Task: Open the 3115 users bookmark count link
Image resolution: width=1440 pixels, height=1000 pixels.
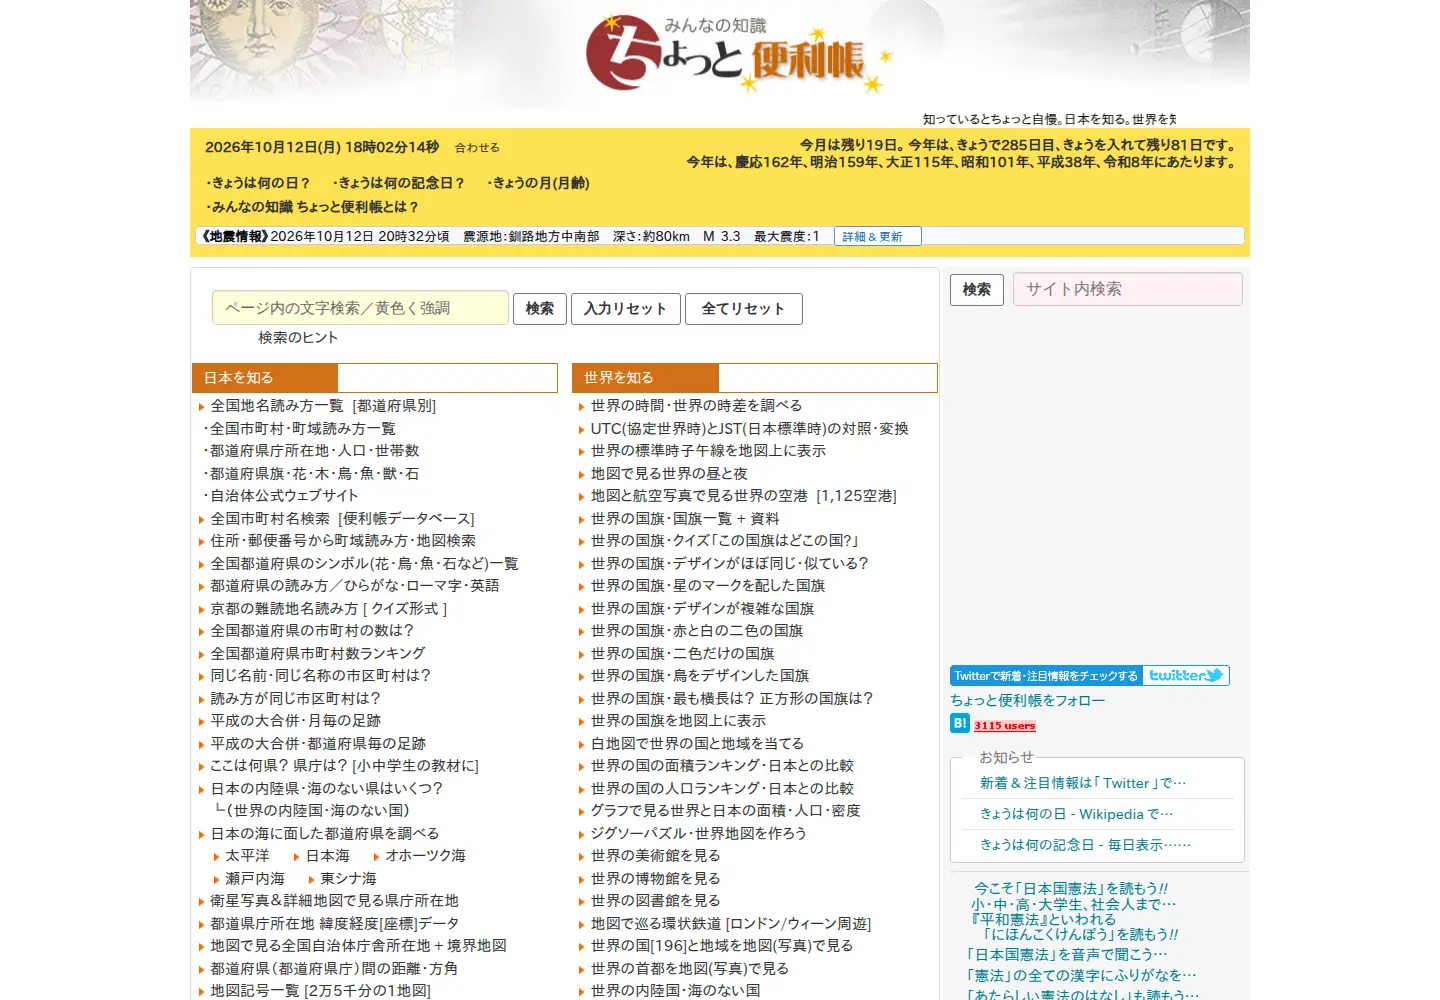Action: (1005, 726)
